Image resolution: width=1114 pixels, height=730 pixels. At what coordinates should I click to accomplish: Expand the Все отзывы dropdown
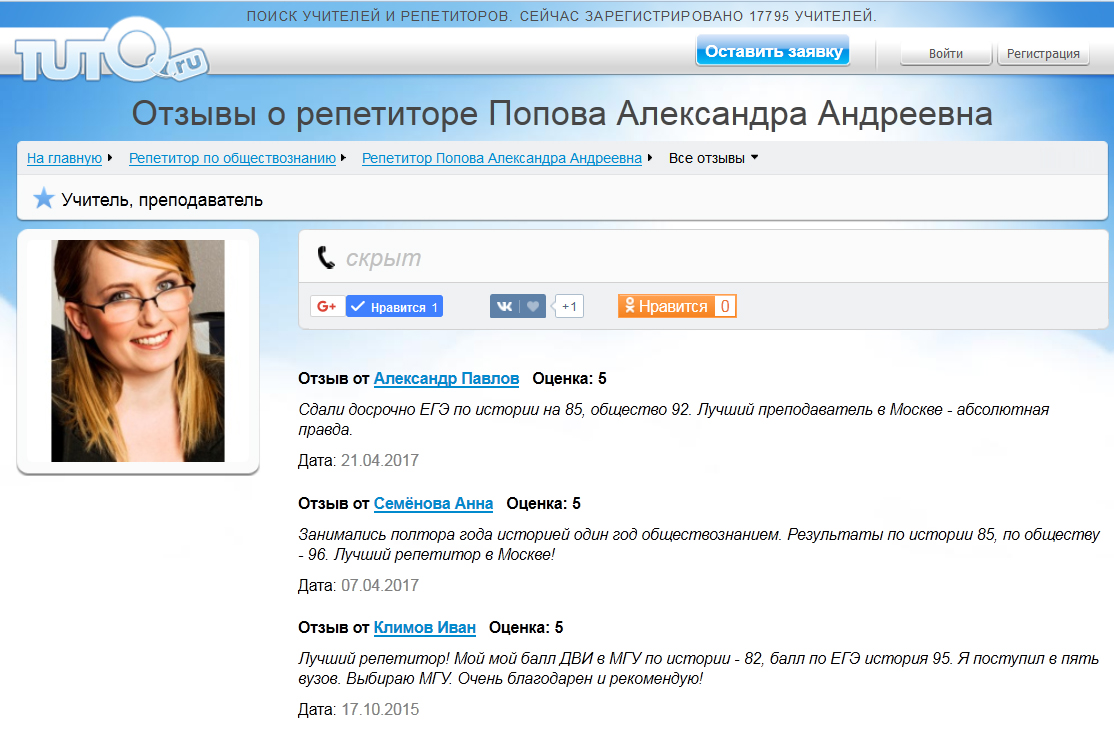[713, 158]
